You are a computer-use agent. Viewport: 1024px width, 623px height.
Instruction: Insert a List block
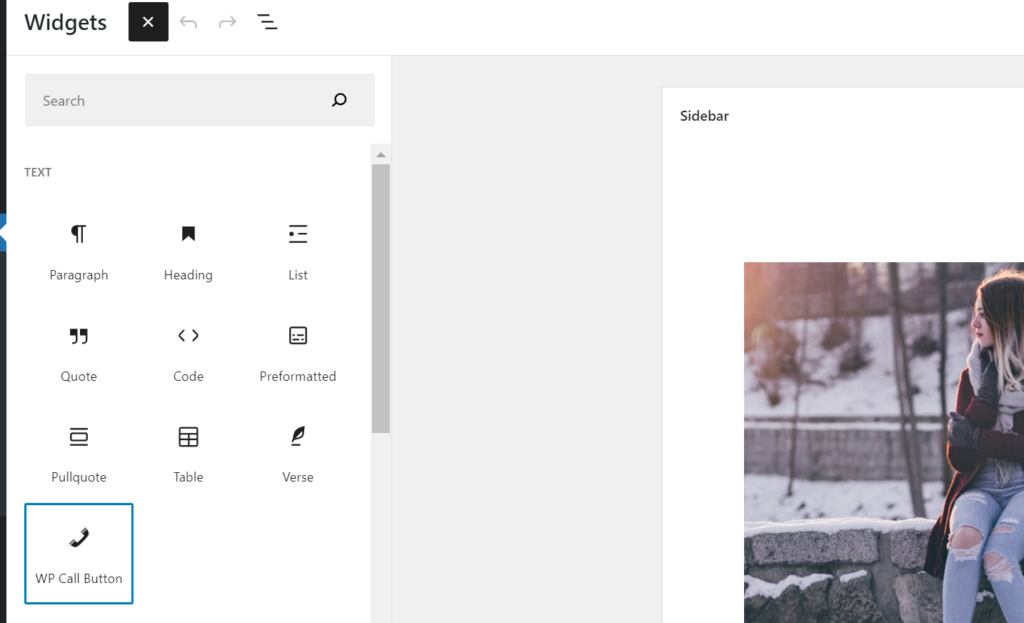tap(298, 251)
